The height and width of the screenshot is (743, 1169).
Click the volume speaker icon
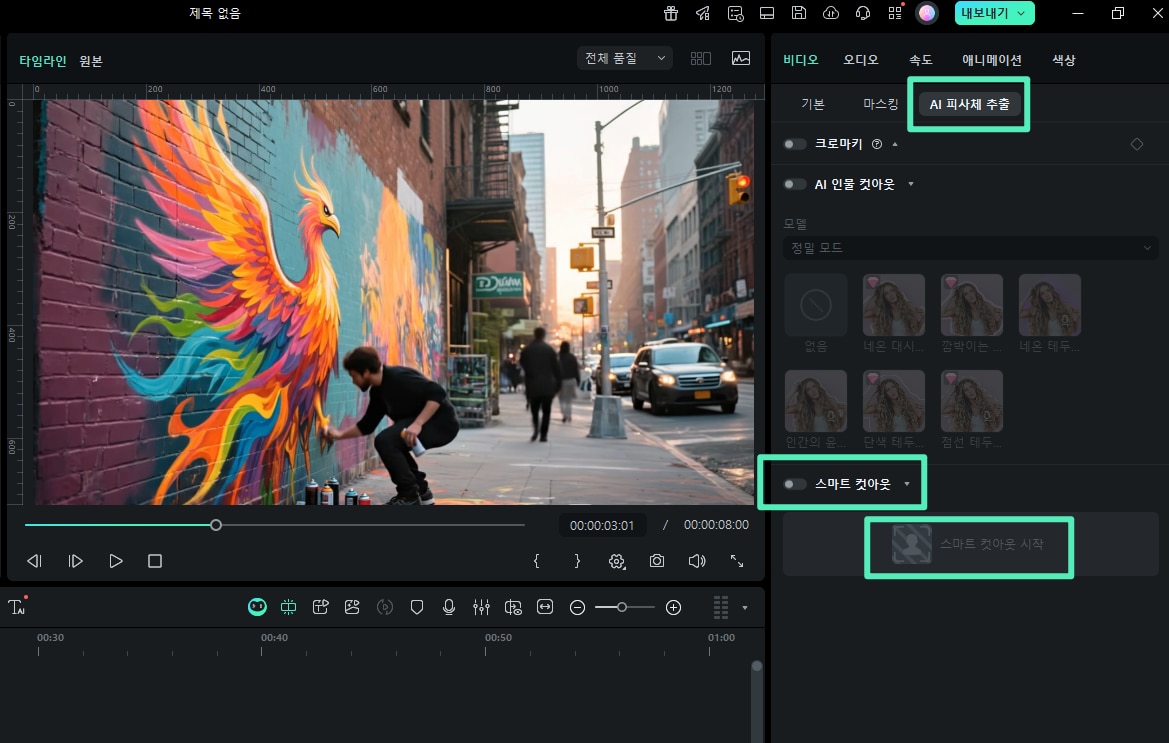pyautogui.click(x=697, y=561)
